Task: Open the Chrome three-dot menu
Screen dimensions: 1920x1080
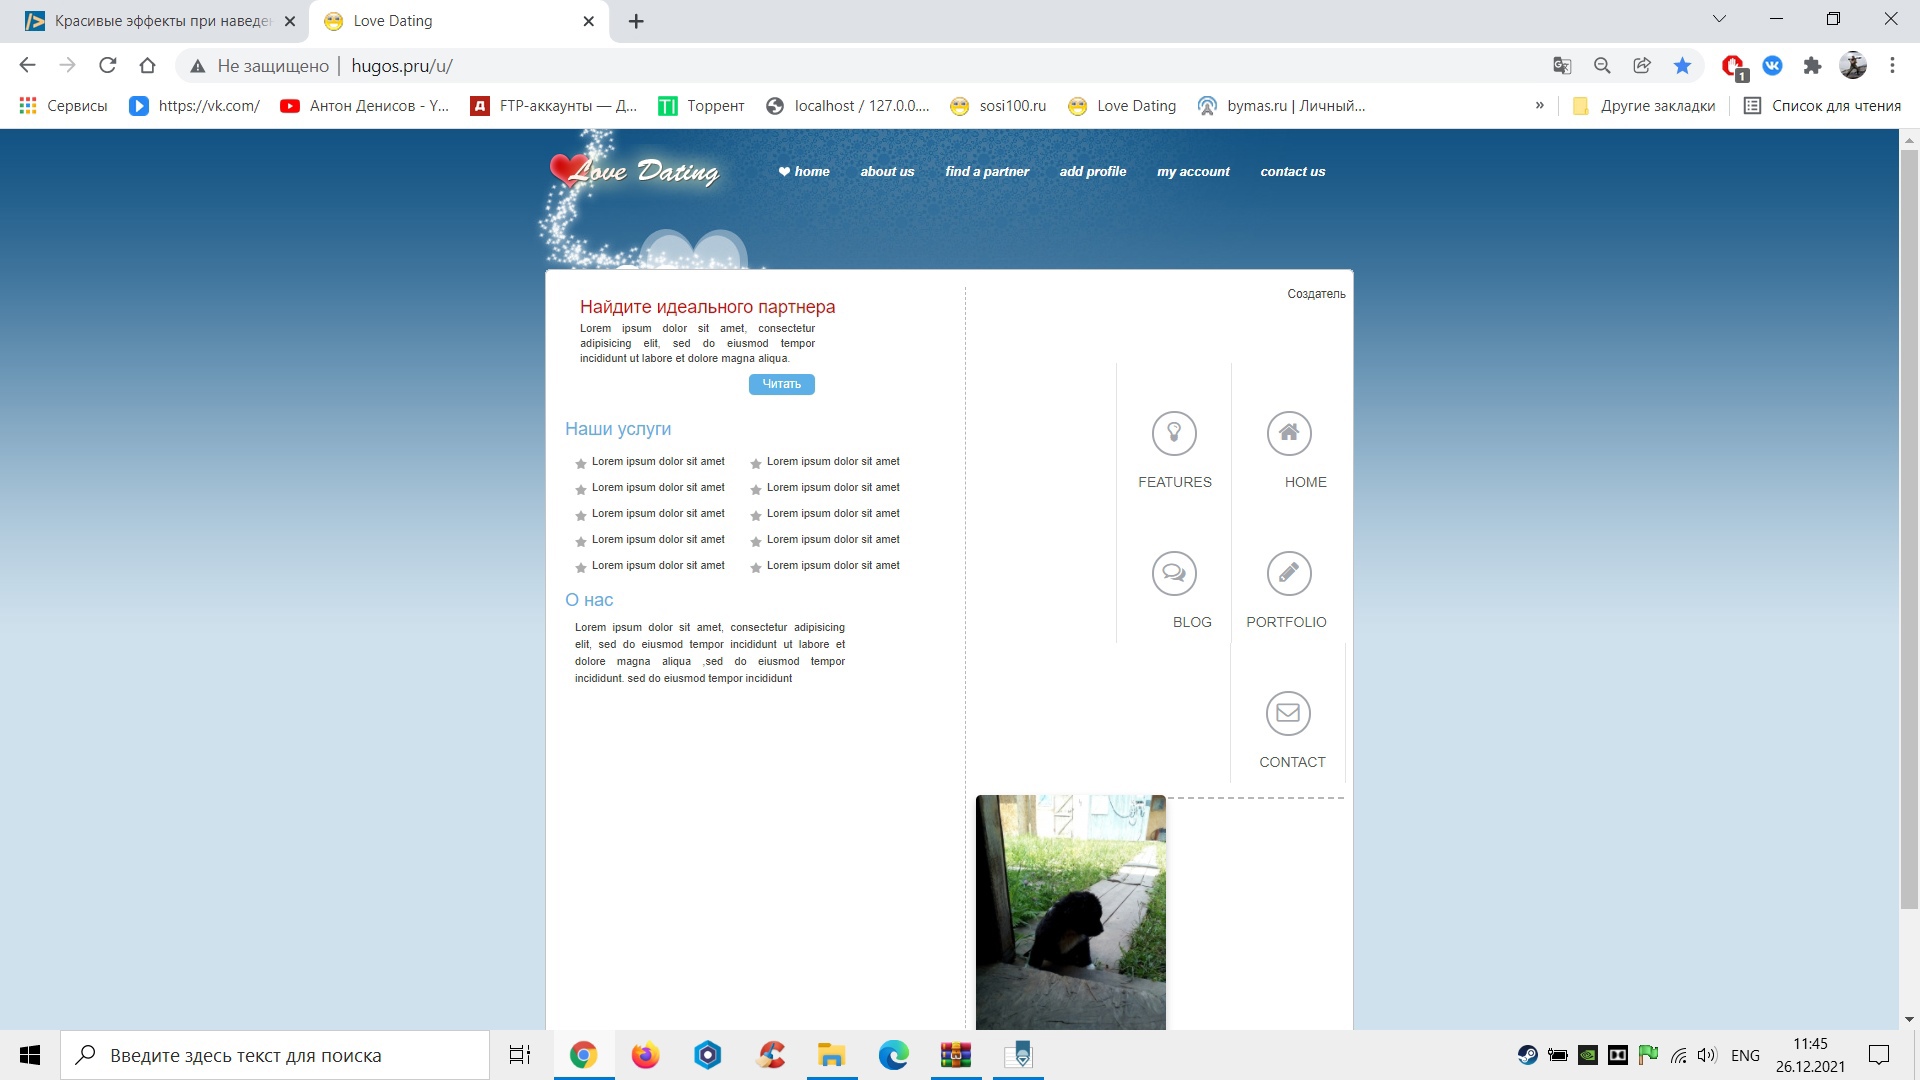Action: point(1892,66)
